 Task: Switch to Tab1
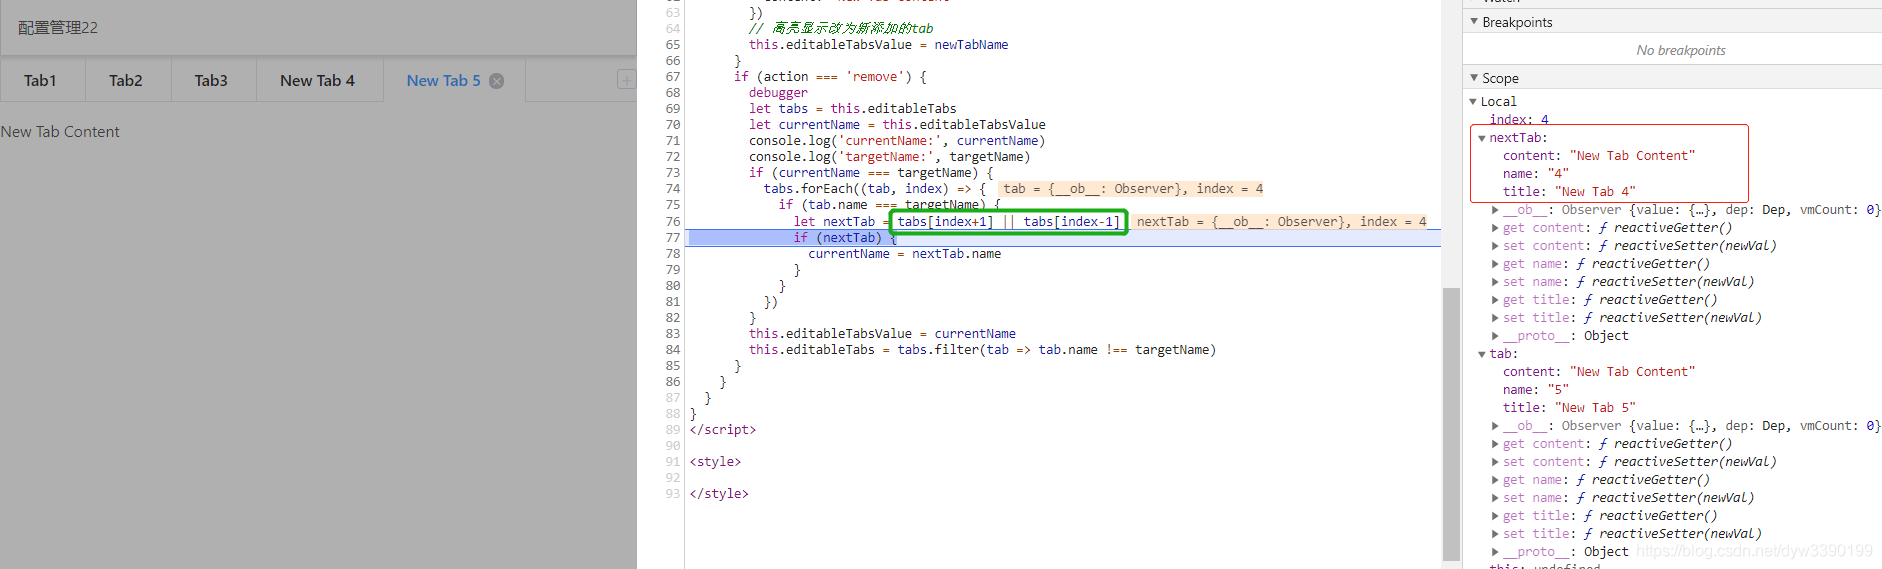(x=41, y=81)
